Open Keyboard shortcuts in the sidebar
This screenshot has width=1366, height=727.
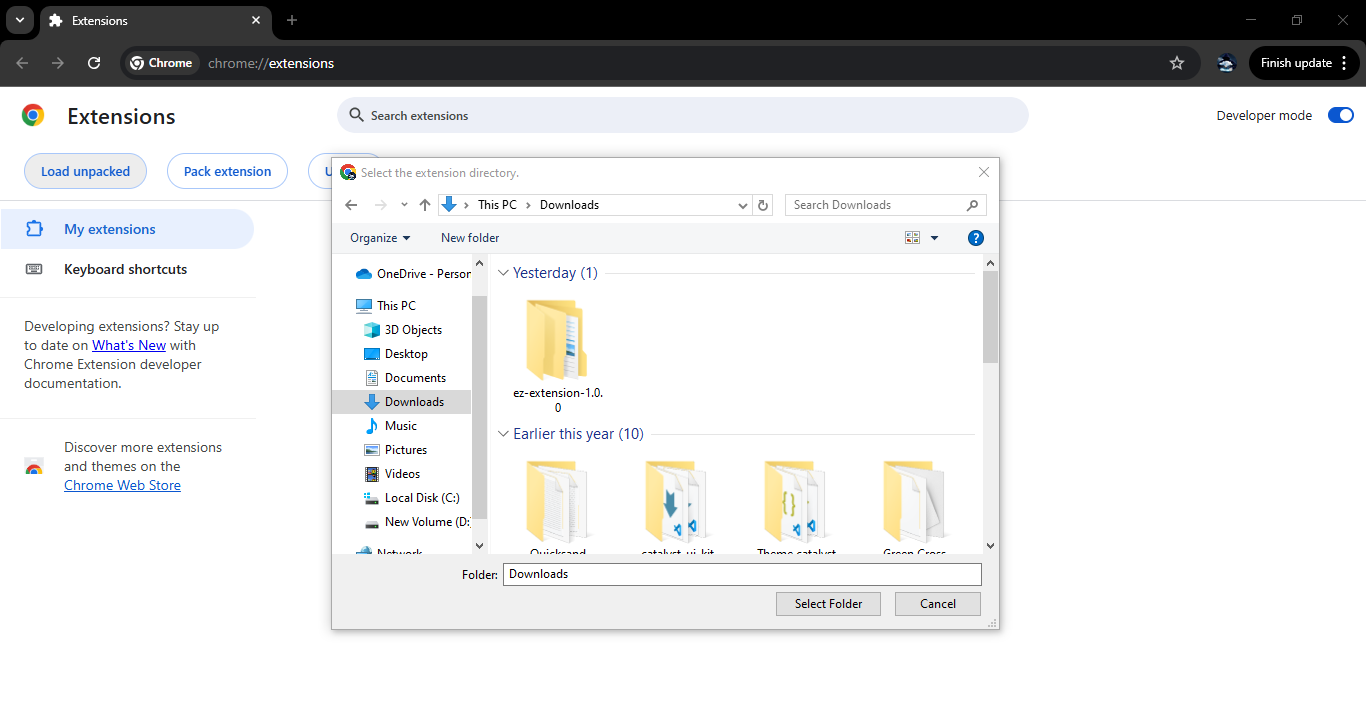[x=125, y=269]
